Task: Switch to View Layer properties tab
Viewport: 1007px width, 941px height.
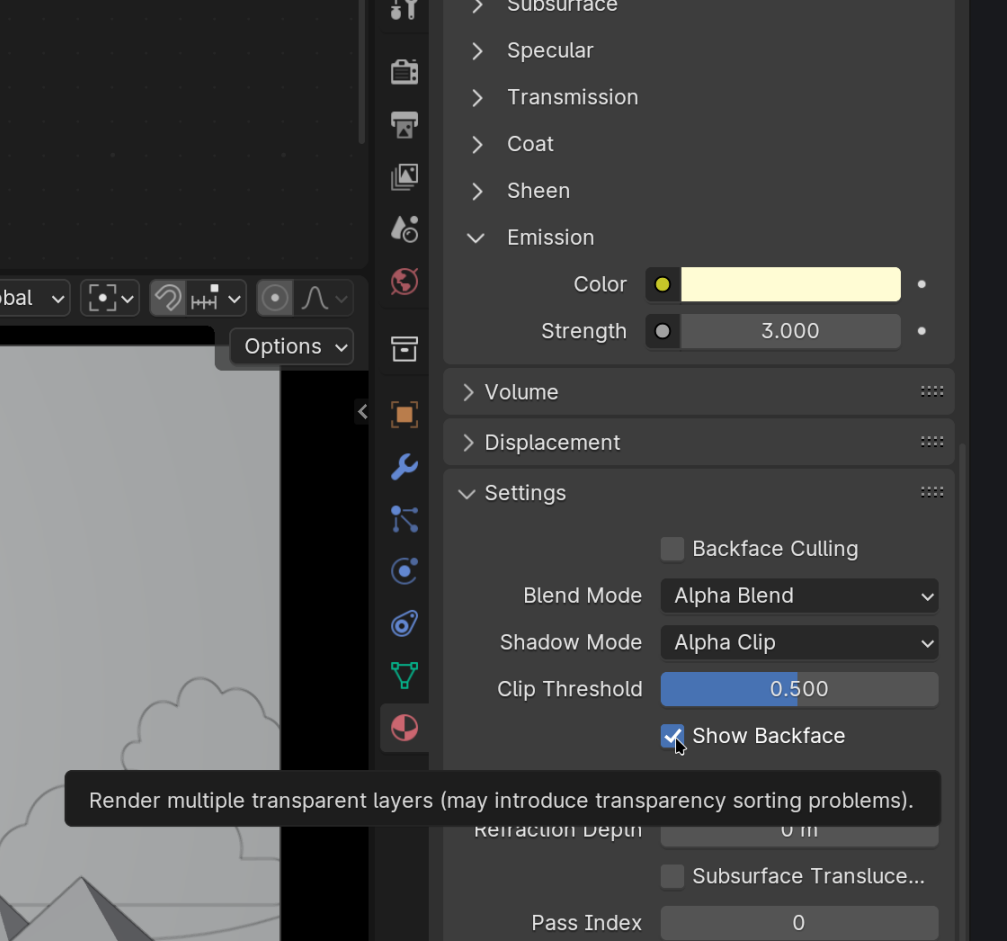Action: pos(404,177)
